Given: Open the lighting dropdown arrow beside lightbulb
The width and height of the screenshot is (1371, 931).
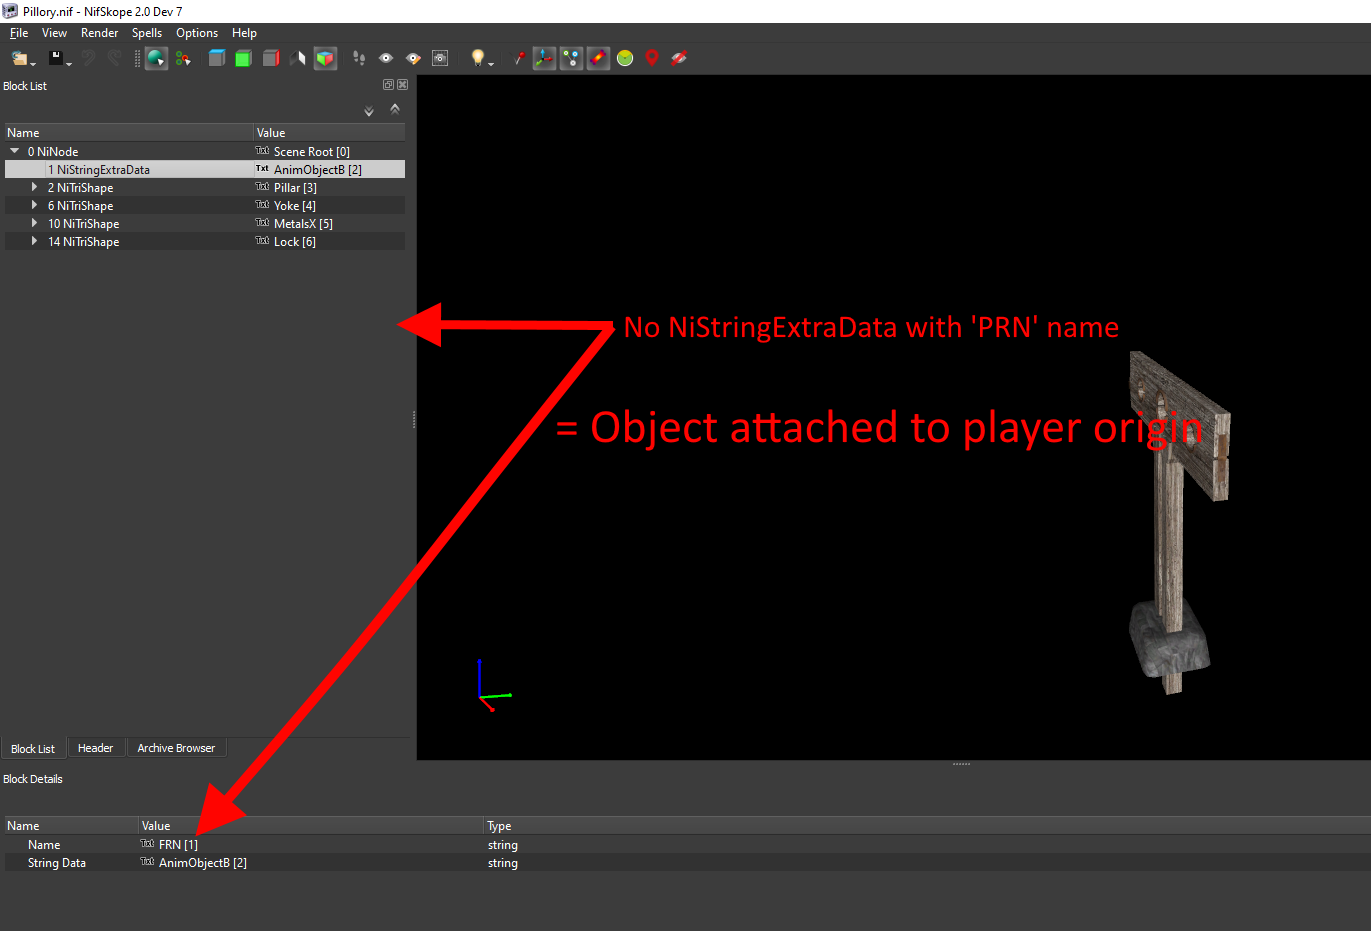Looking at the screenshot, I should pos(491,63).
